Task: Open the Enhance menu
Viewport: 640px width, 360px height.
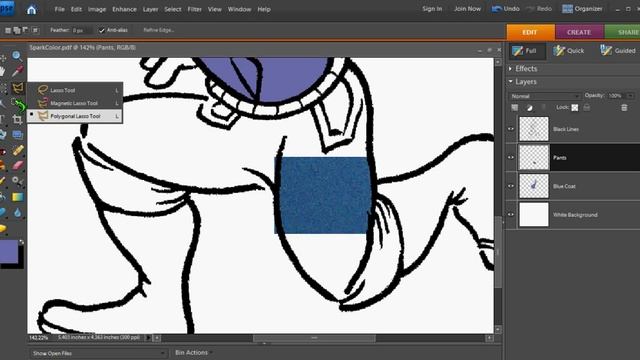Action: tap(124, 9)
